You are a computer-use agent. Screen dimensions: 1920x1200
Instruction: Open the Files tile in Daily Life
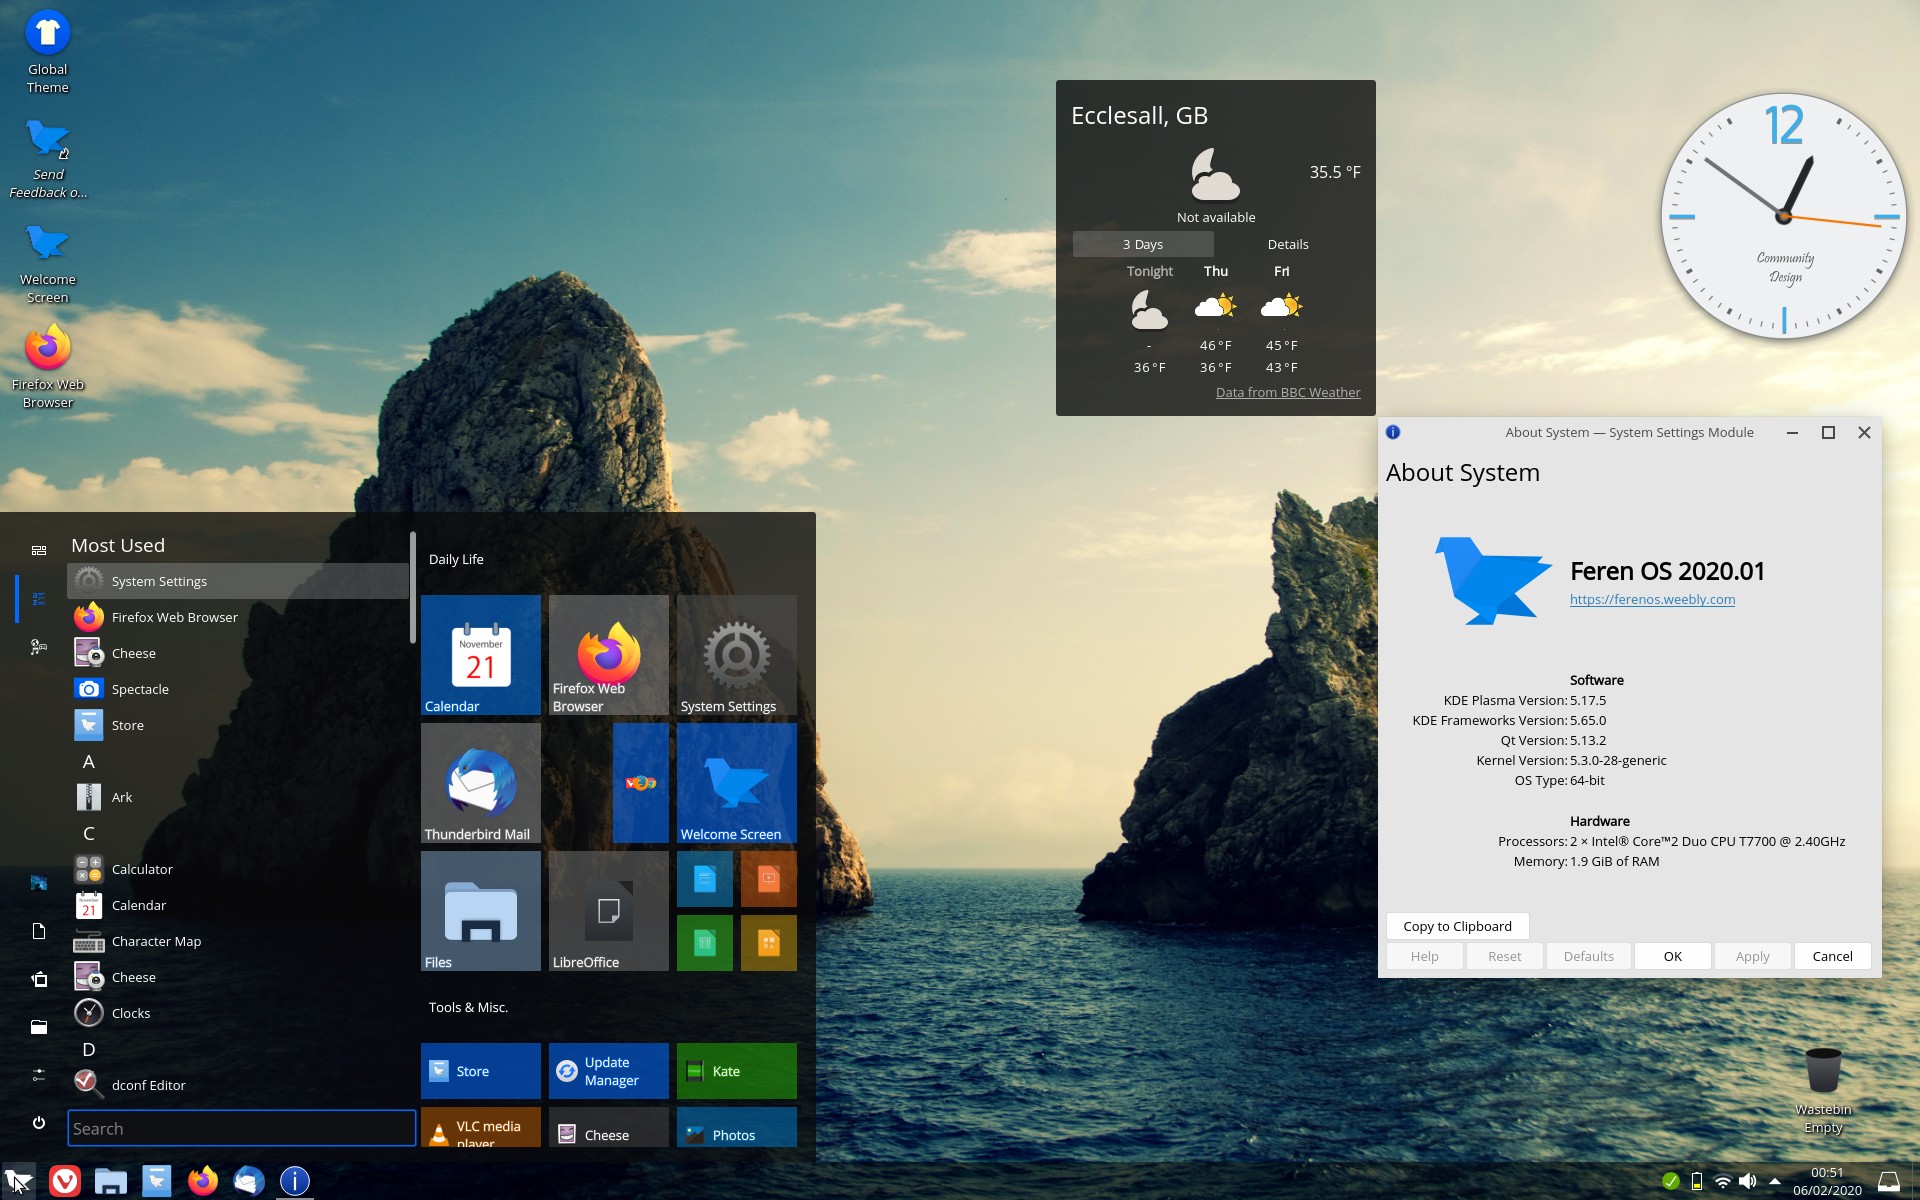coord(480,911)
